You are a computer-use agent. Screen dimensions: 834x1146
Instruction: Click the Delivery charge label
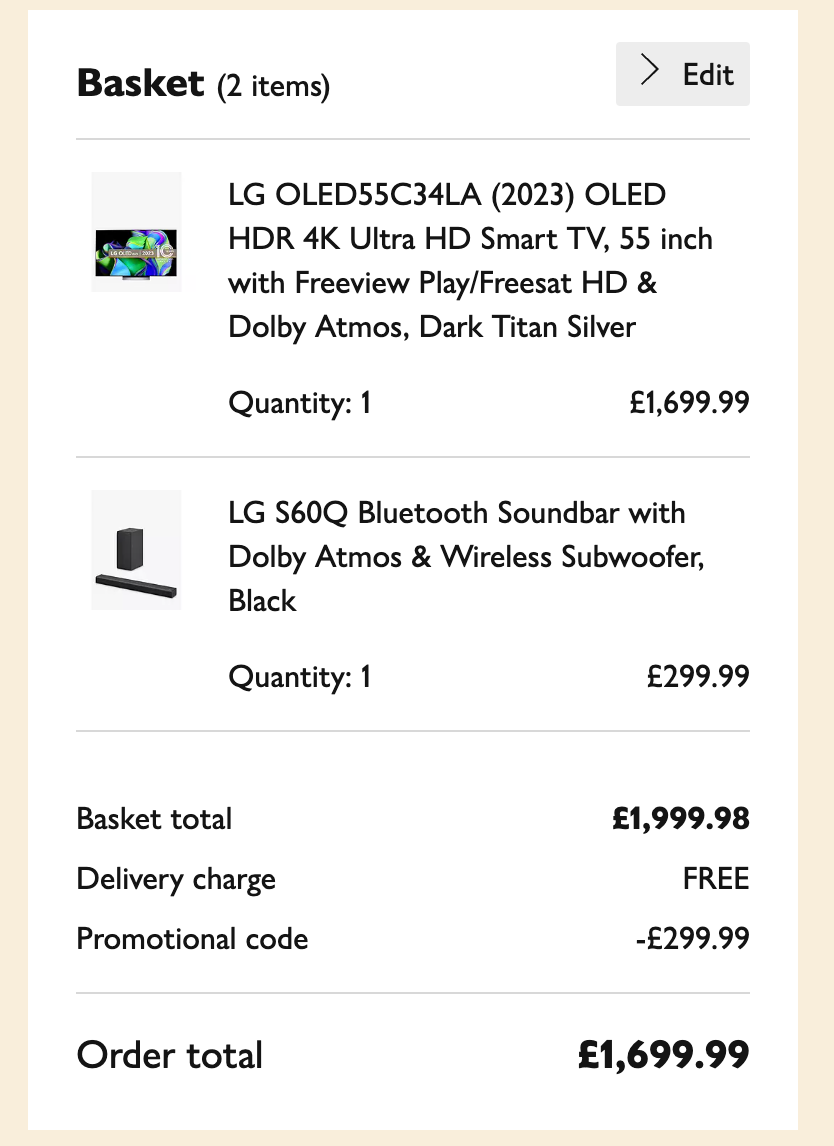(176, 880)
